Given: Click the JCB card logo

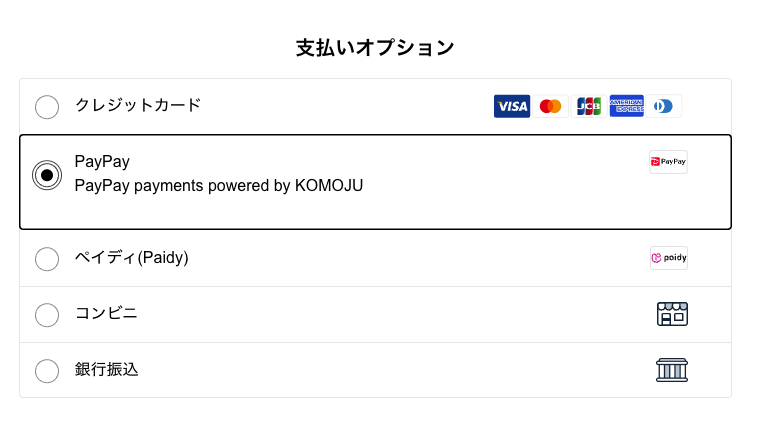Looking at the screenshot, I should click(x=589, y=106).
